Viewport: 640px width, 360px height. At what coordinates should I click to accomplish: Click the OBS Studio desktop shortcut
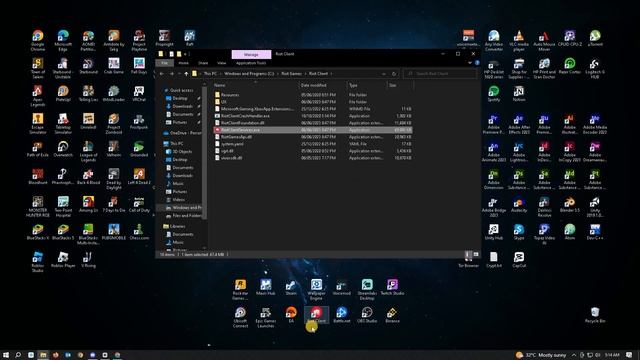(367, 315)
